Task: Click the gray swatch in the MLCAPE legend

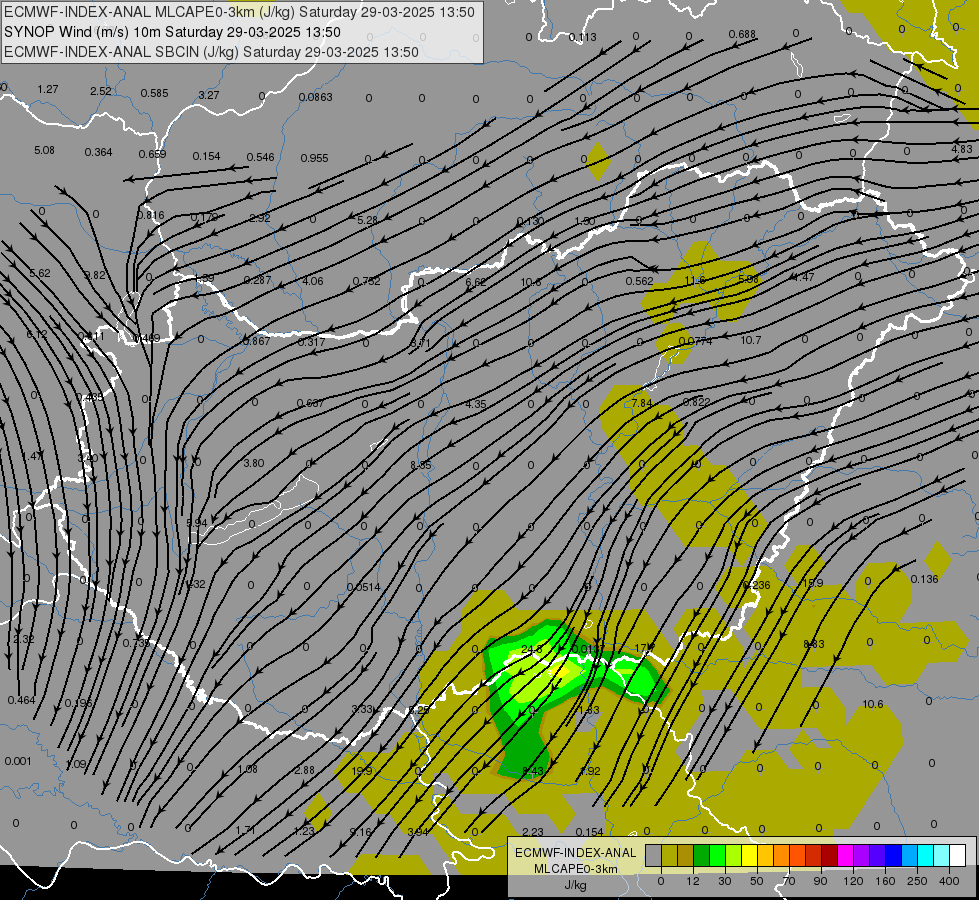Action: pos(654,855)
